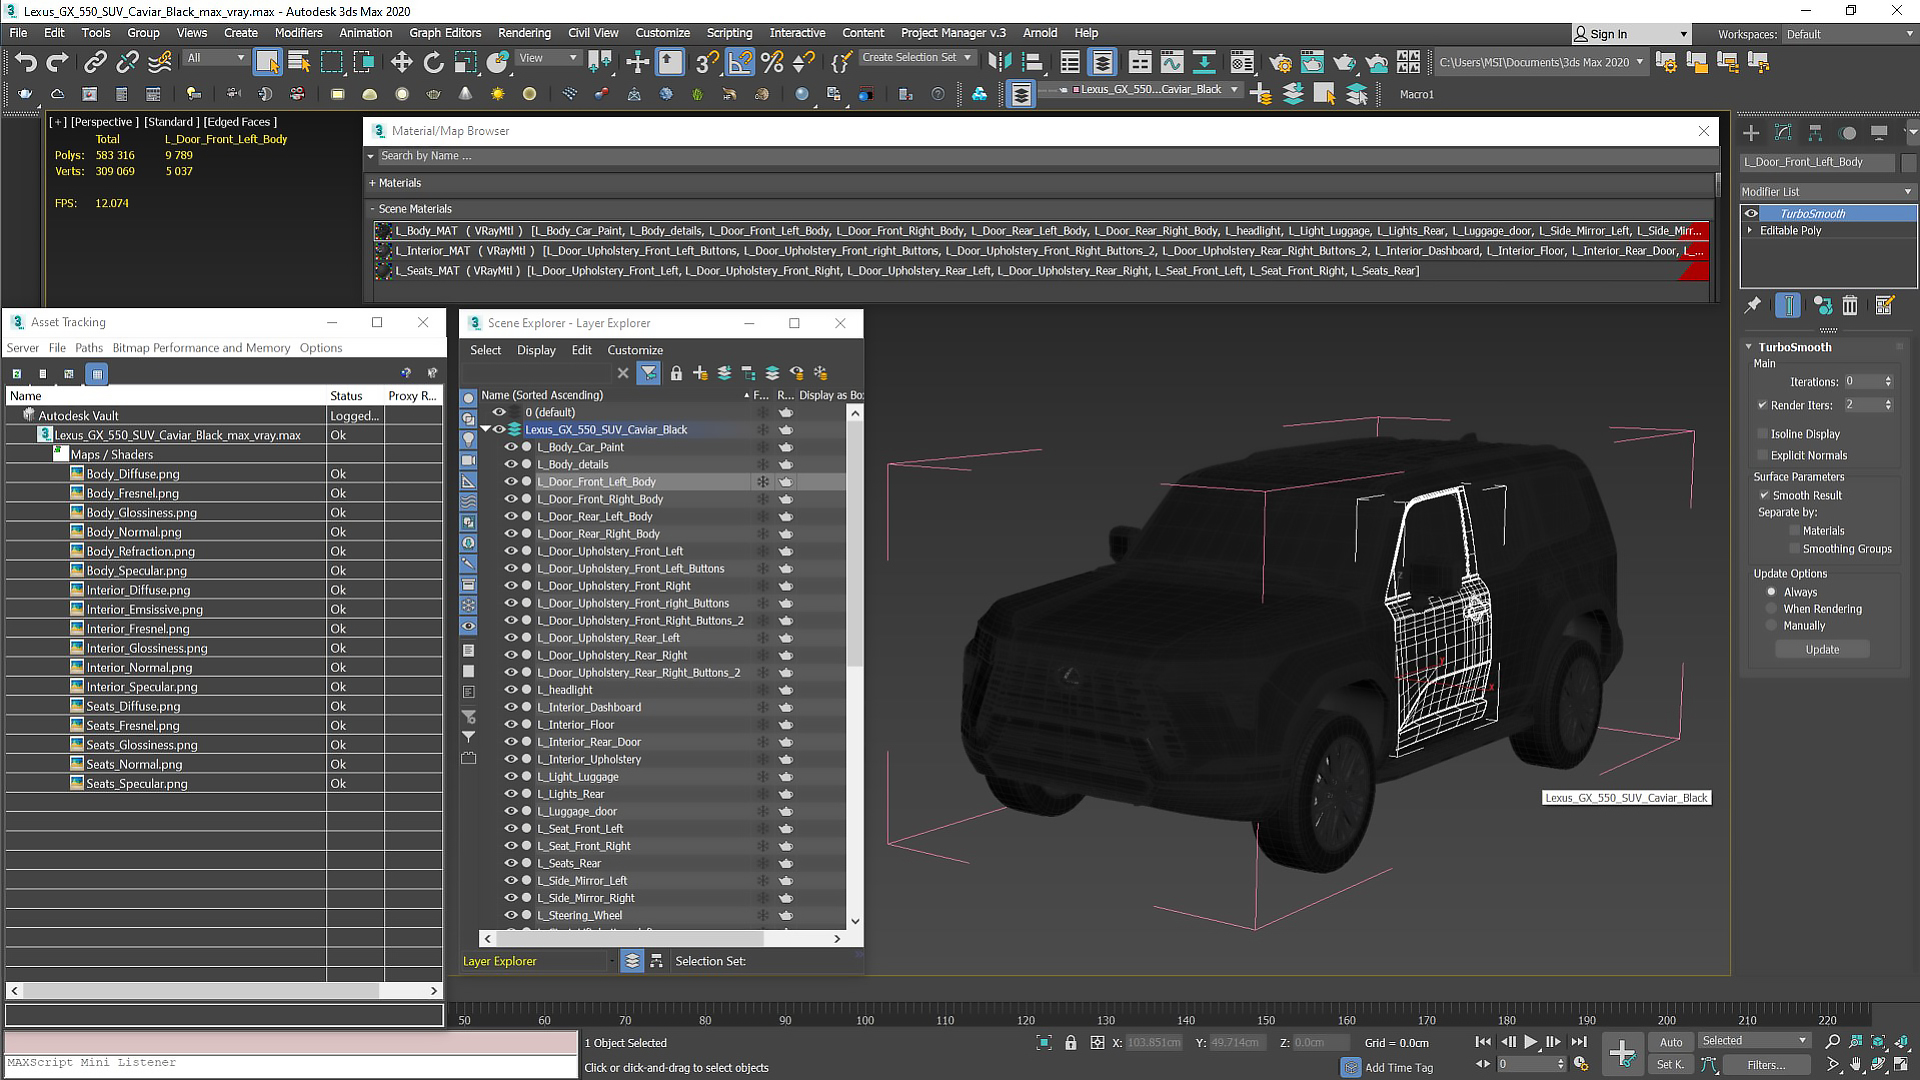Toggle the Render Iters checkbox
1920x1080 pixels.
[1763, 405]
